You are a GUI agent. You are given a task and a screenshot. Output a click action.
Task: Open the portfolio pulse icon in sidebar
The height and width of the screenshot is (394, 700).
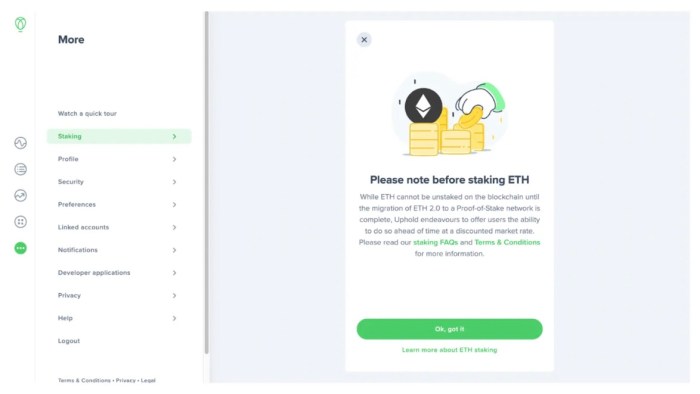pyautogui.click(x=21, y=143)
